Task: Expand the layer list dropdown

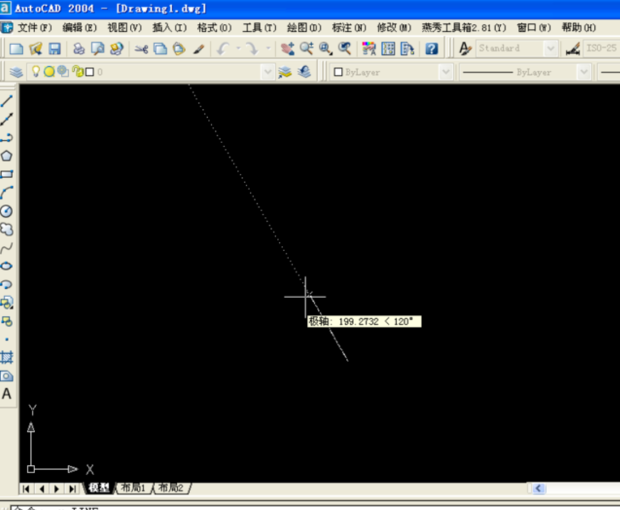Action: 268,72
